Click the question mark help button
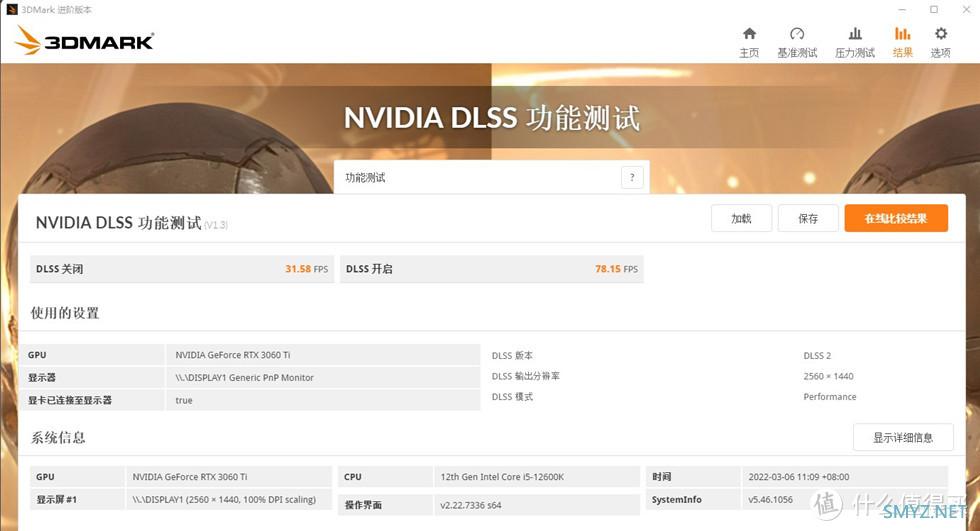 (632, 177)
